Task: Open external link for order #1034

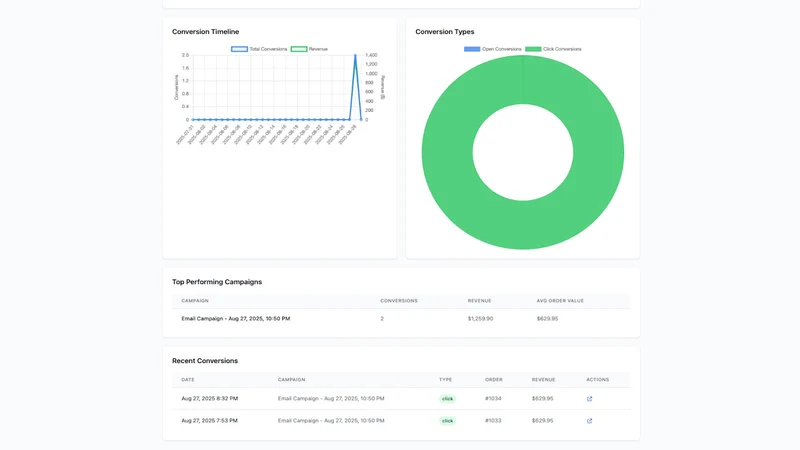Action: [x=589, y=399]
